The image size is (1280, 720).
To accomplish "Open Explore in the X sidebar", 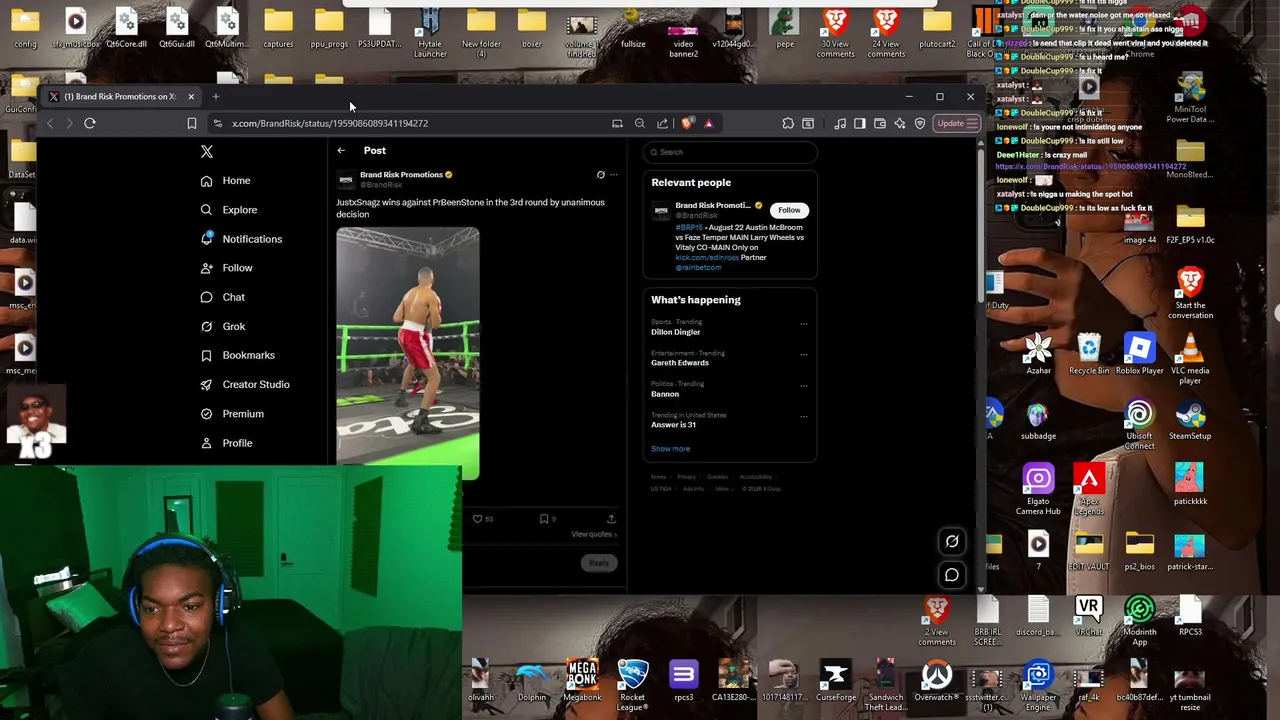I will click(x=229, y=210).
